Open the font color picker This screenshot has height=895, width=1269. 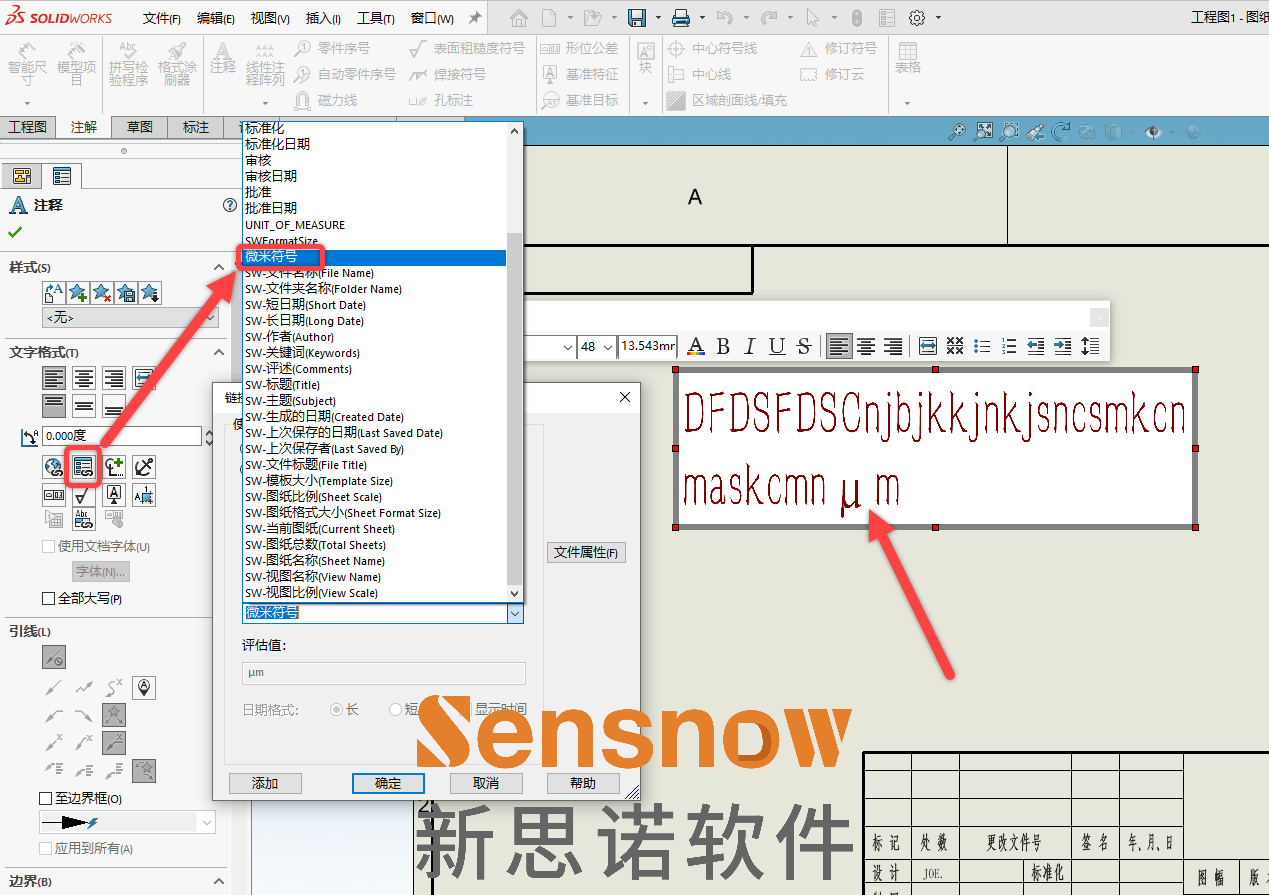pos(696,347)
